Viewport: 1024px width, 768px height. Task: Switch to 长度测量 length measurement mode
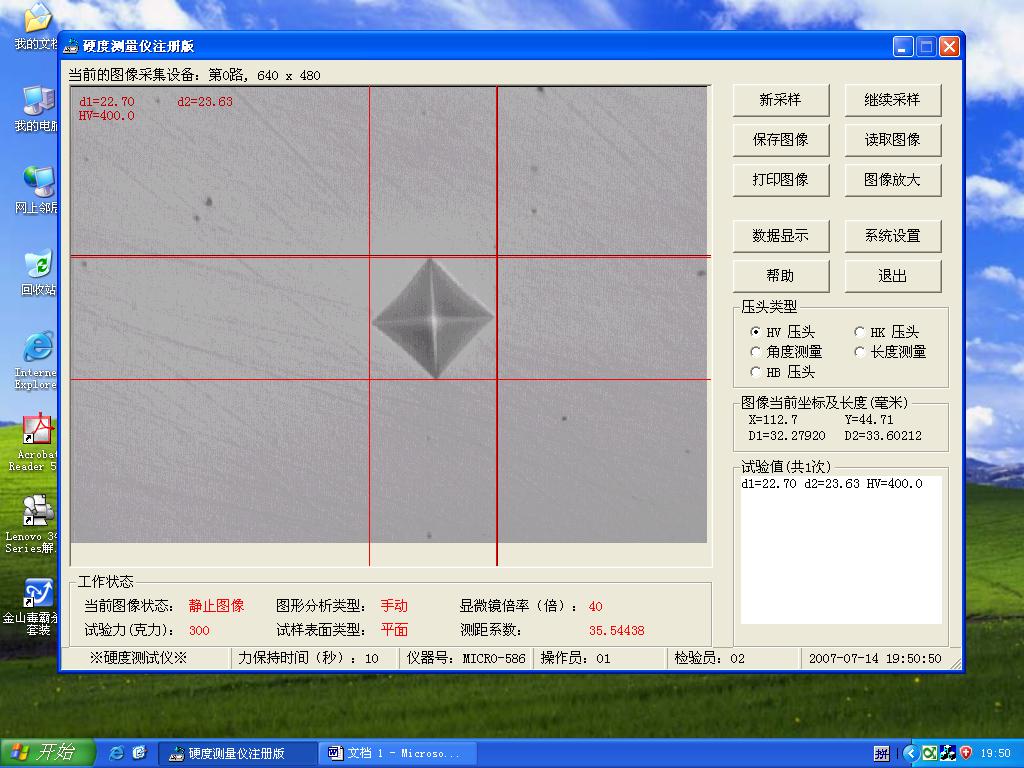pyautogui.click(x=860, y=352)
